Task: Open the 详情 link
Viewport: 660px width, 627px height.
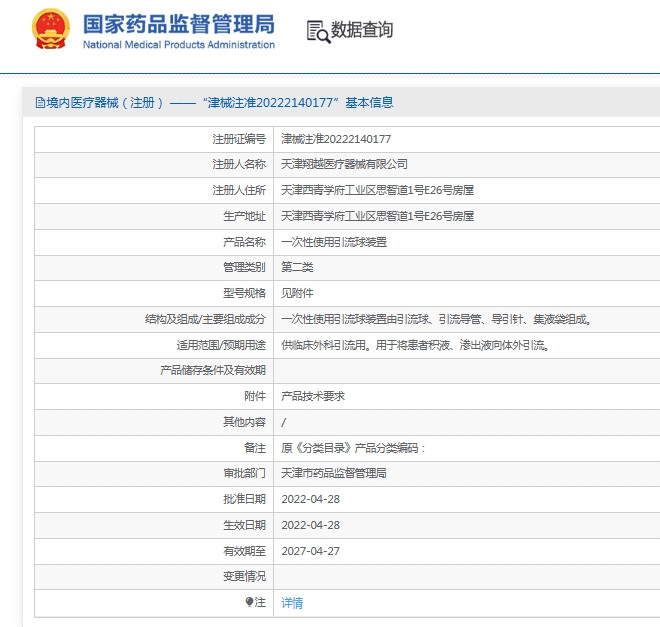Action: [x=292, y=603]
